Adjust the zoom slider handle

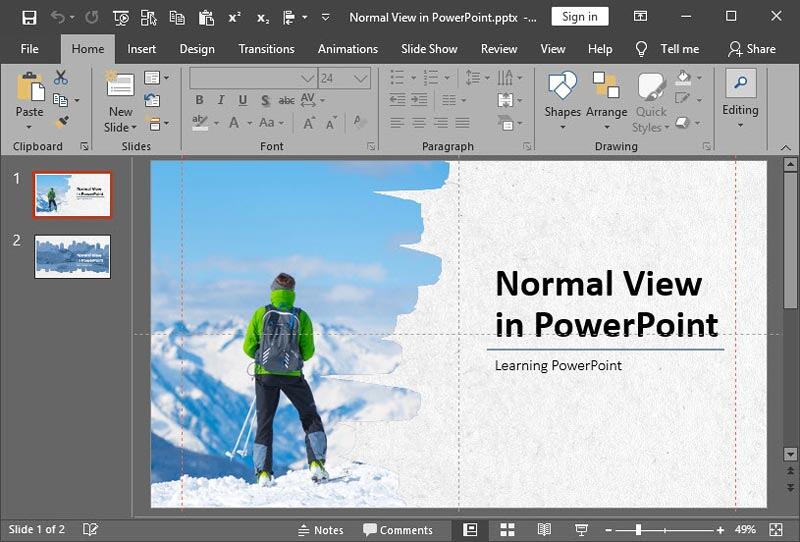tap(638, 530)
